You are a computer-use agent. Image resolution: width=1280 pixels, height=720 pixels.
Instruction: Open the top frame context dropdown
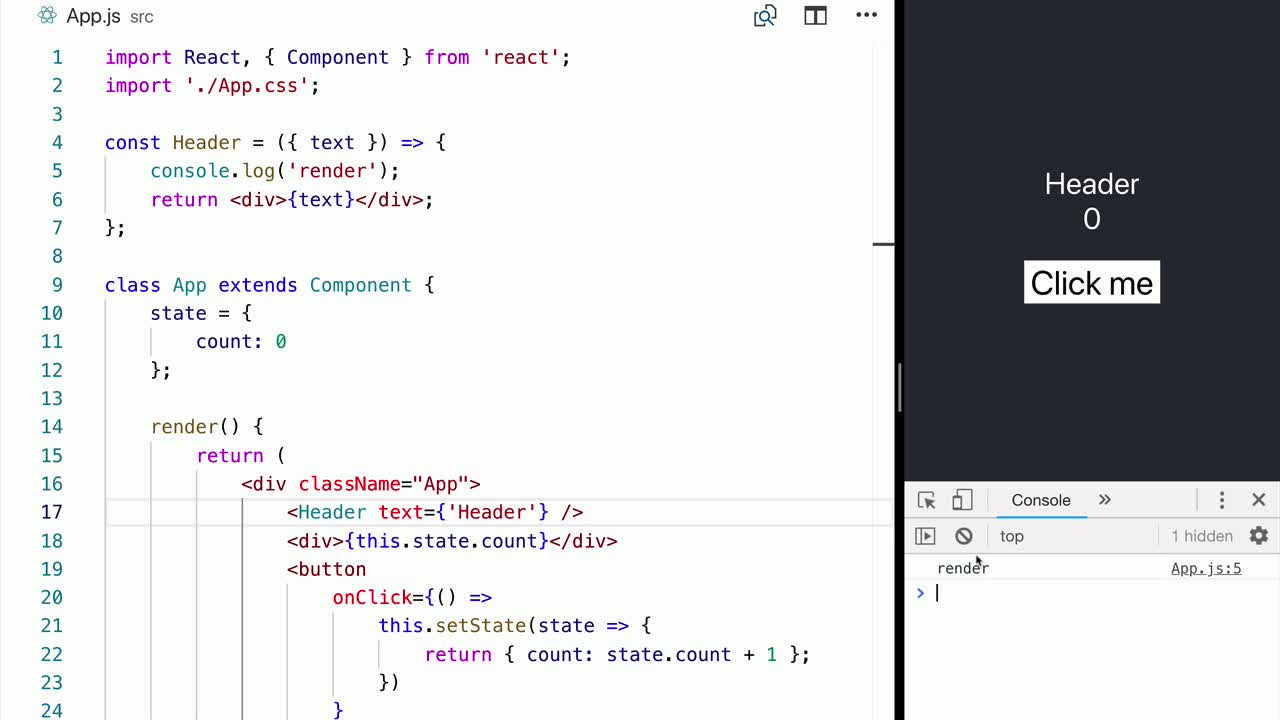(1011, 536)
